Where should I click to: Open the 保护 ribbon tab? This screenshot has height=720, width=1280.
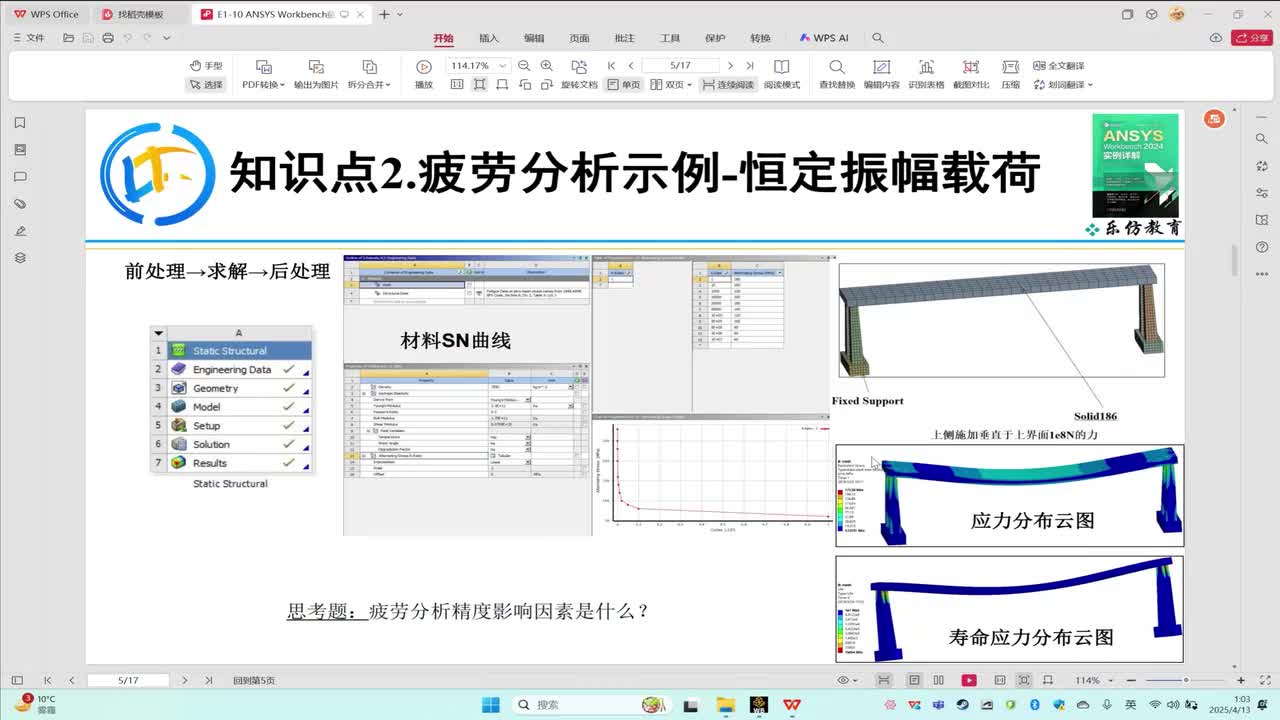715,38
